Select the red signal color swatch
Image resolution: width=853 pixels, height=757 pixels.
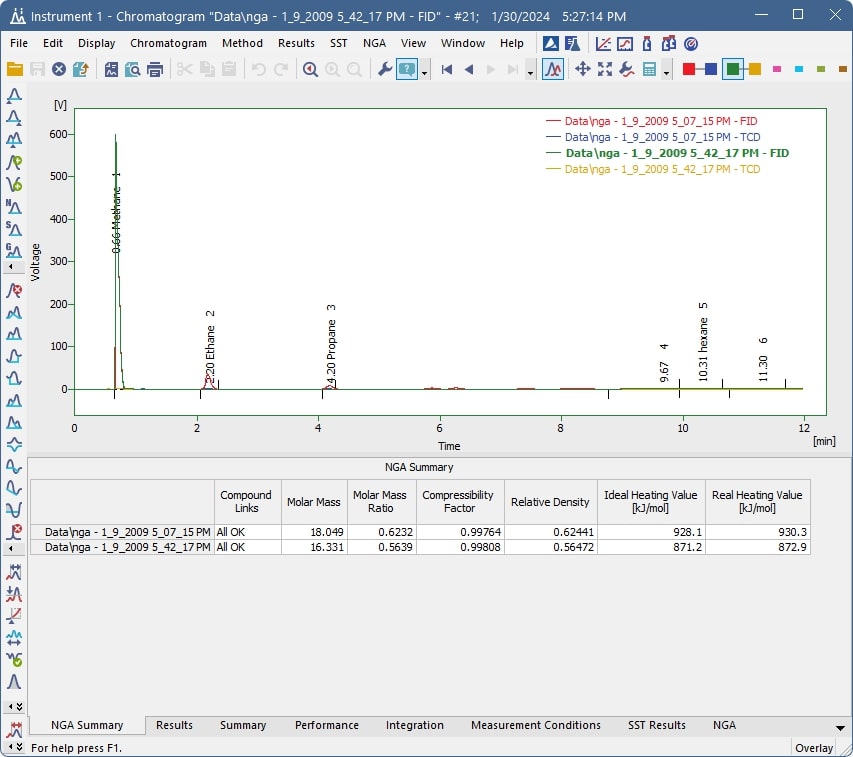pyautogui.click(x=689, y=69)
